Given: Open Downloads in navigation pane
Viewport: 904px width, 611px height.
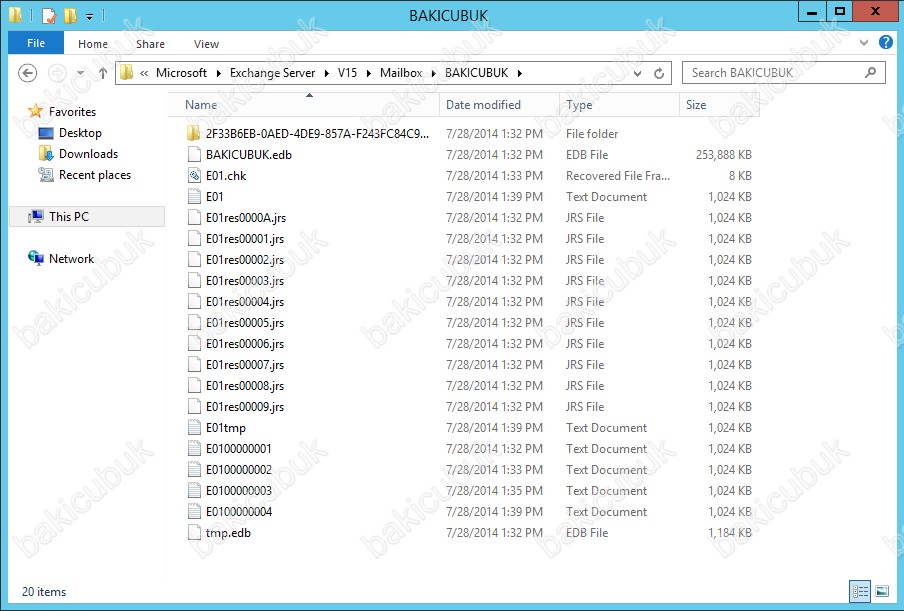Looking at the screenshot, I should point(88,154).
